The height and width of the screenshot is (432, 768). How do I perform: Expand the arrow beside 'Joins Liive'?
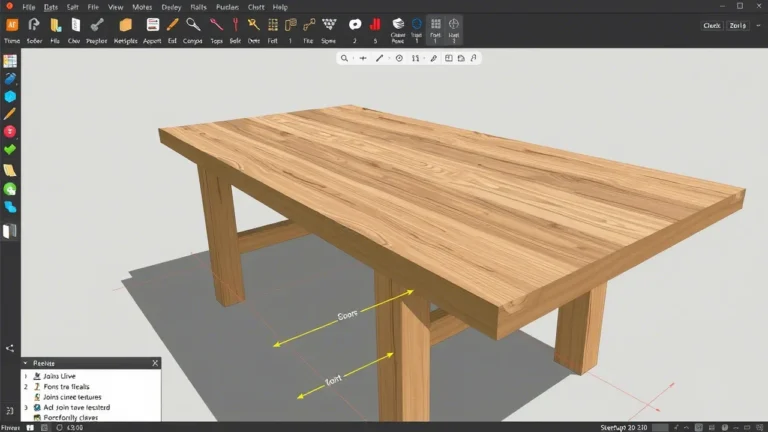[x=26, y=376]
